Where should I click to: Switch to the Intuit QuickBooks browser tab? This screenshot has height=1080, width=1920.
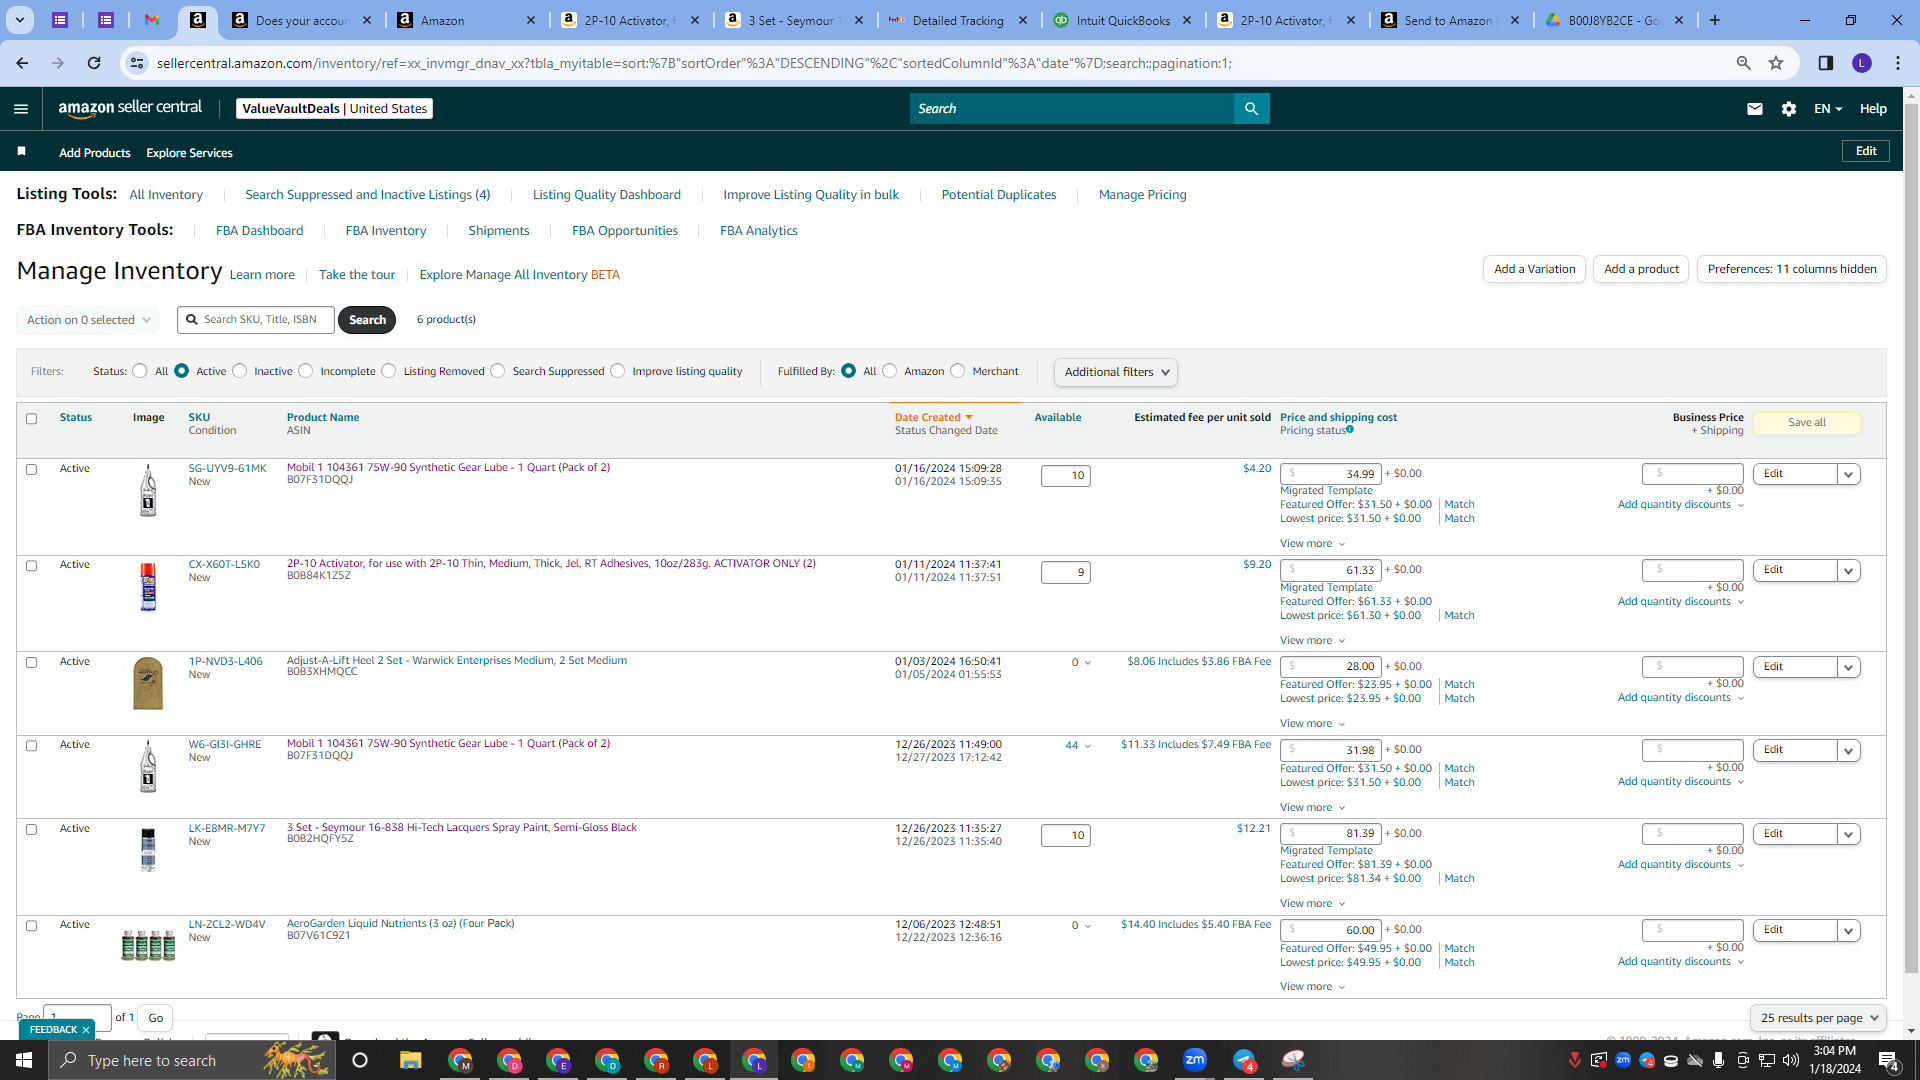click(x=1123, y=20)
